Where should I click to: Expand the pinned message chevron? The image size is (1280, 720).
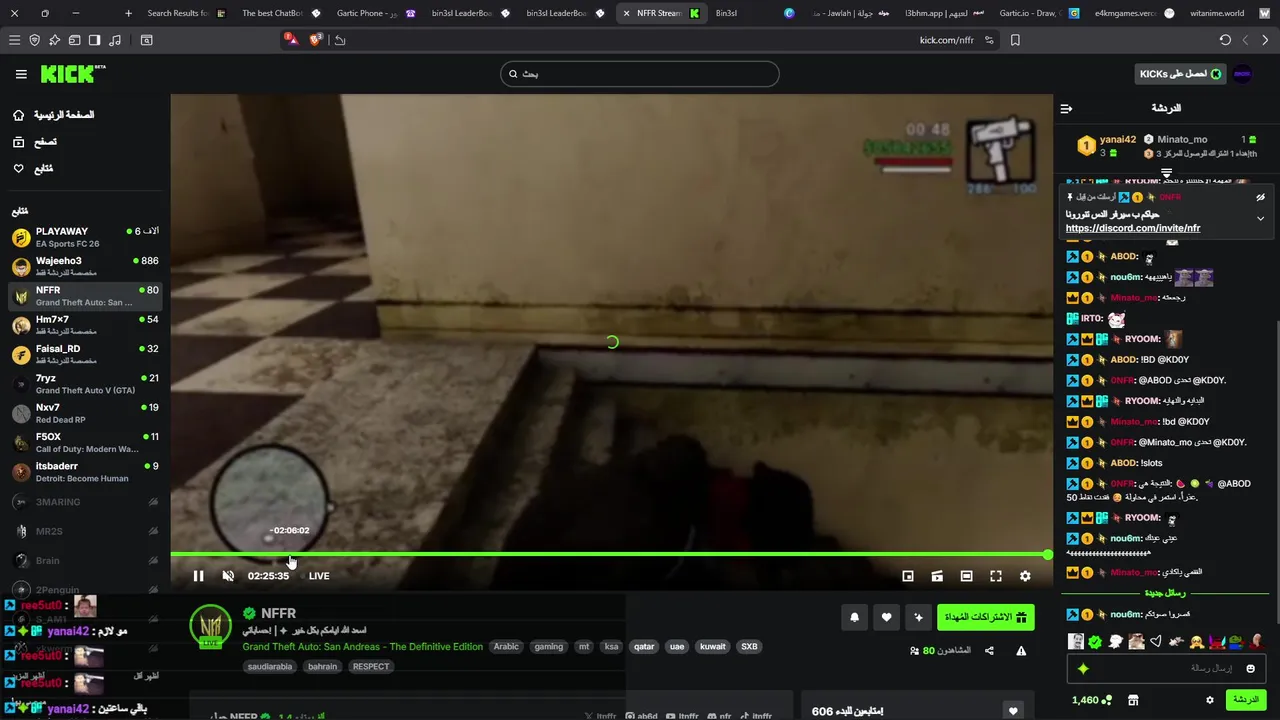point(1260,218)
